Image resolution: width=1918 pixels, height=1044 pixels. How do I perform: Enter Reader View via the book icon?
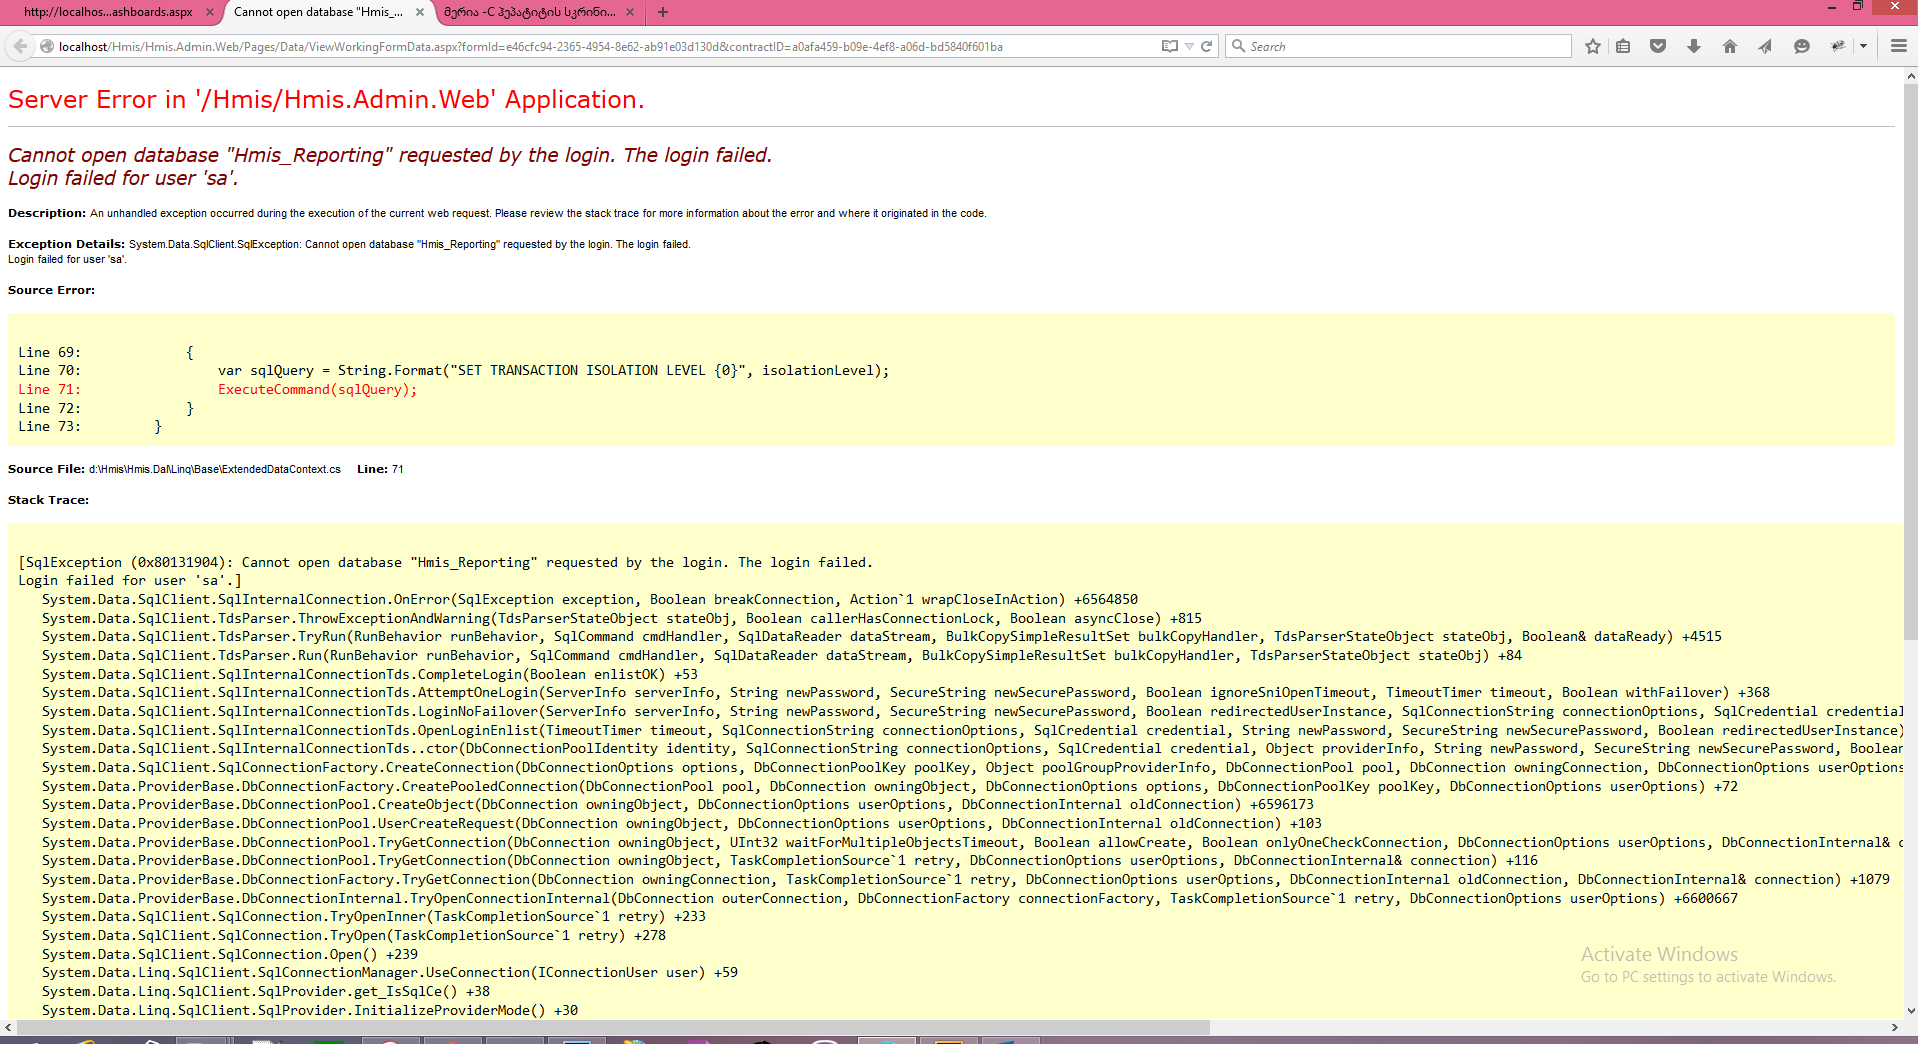coord(1169,46)
